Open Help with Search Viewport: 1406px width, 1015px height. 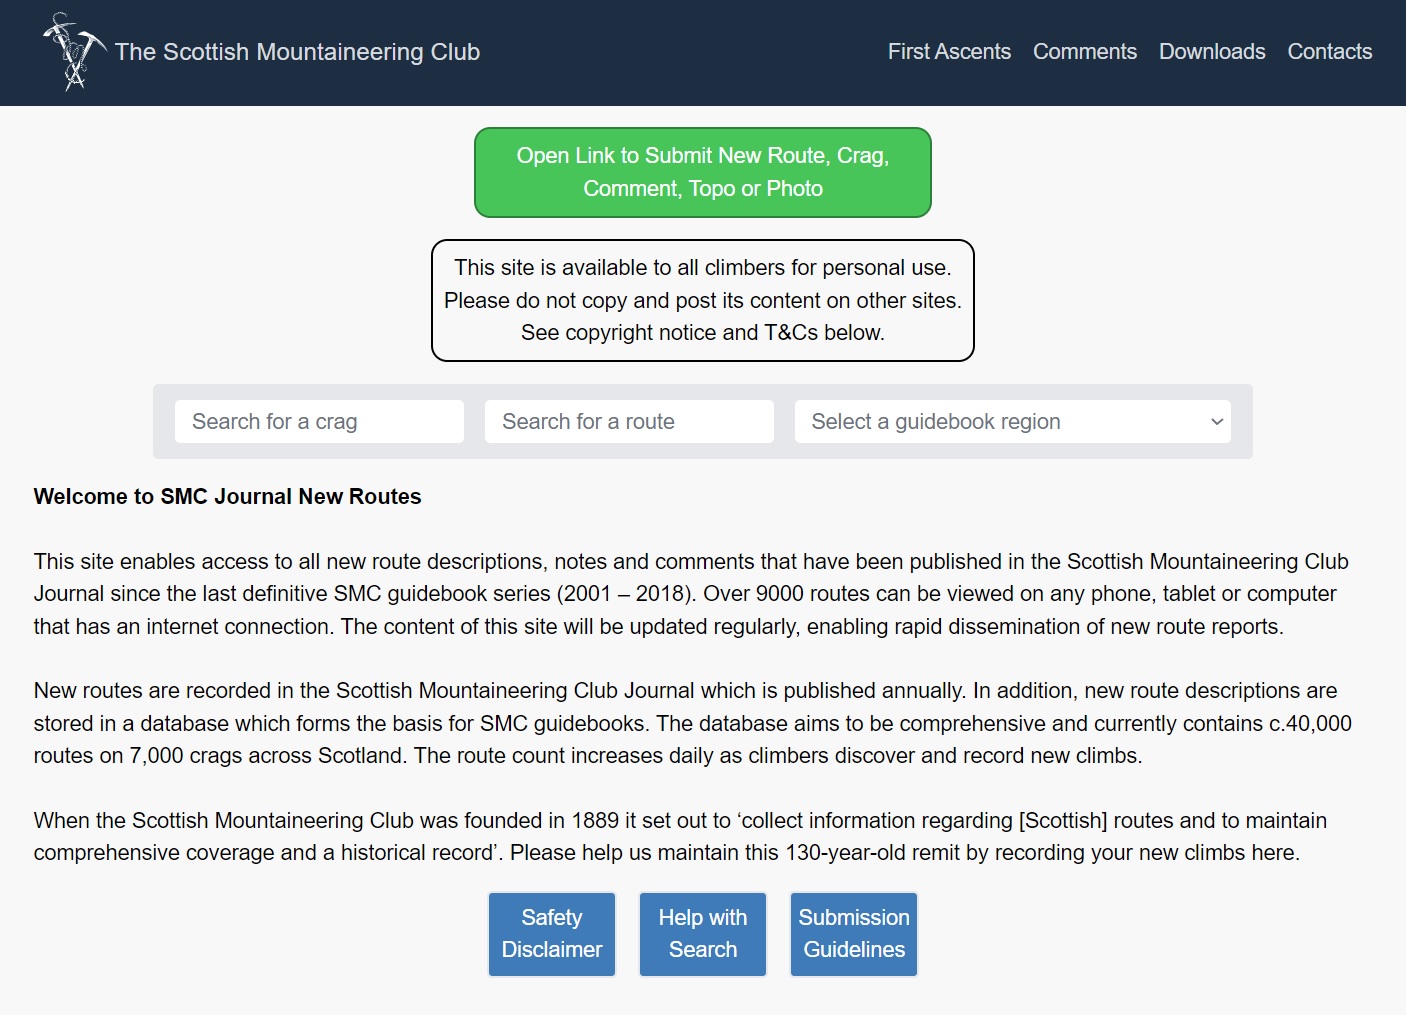pos(703,934)
